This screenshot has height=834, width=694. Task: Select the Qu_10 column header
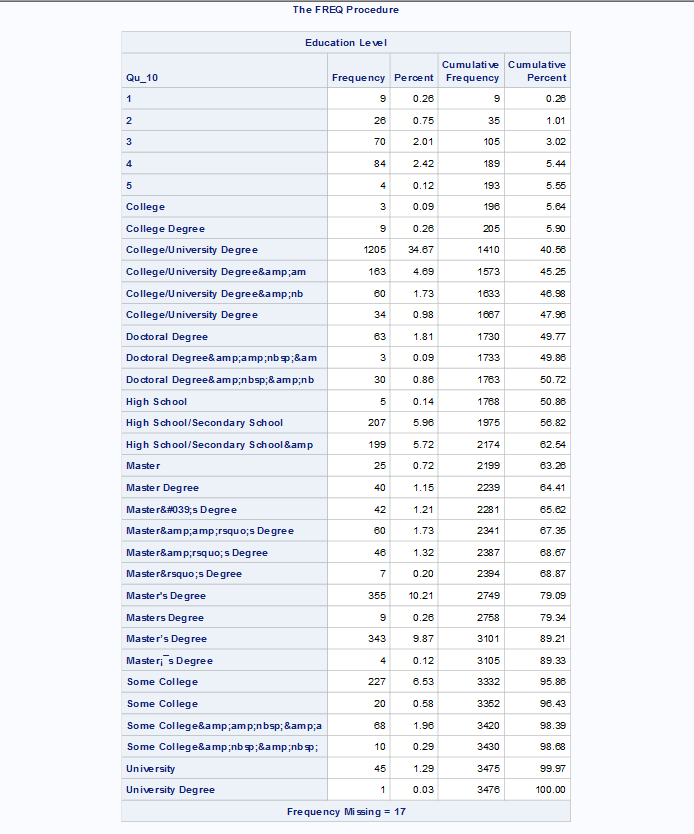click(142, 78)
